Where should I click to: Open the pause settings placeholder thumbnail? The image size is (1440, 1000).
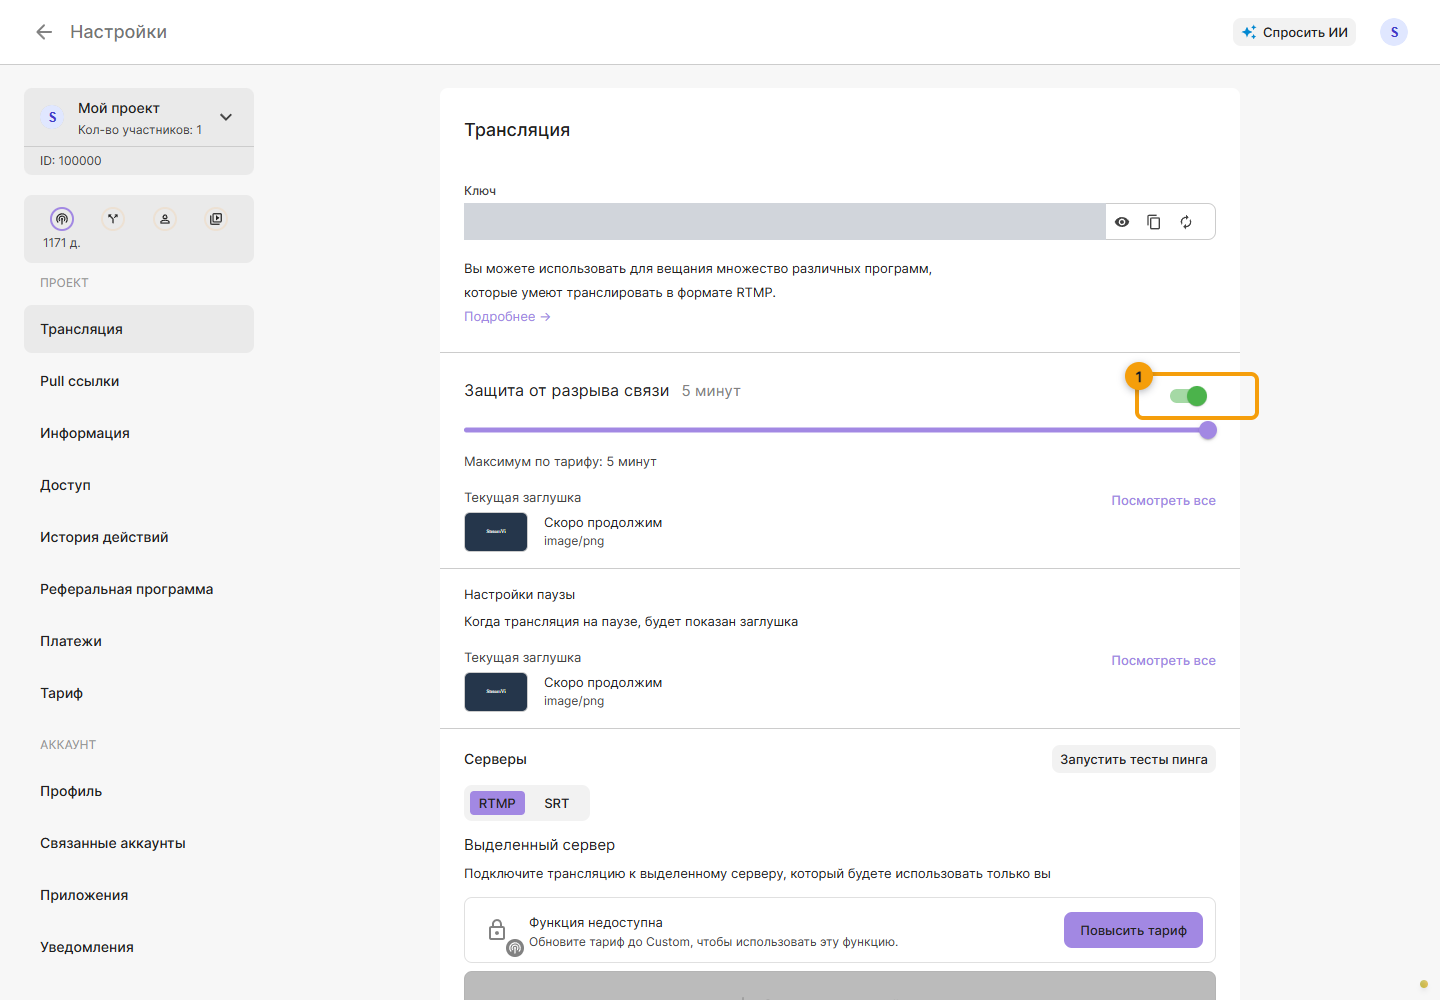tap(496, 692)
